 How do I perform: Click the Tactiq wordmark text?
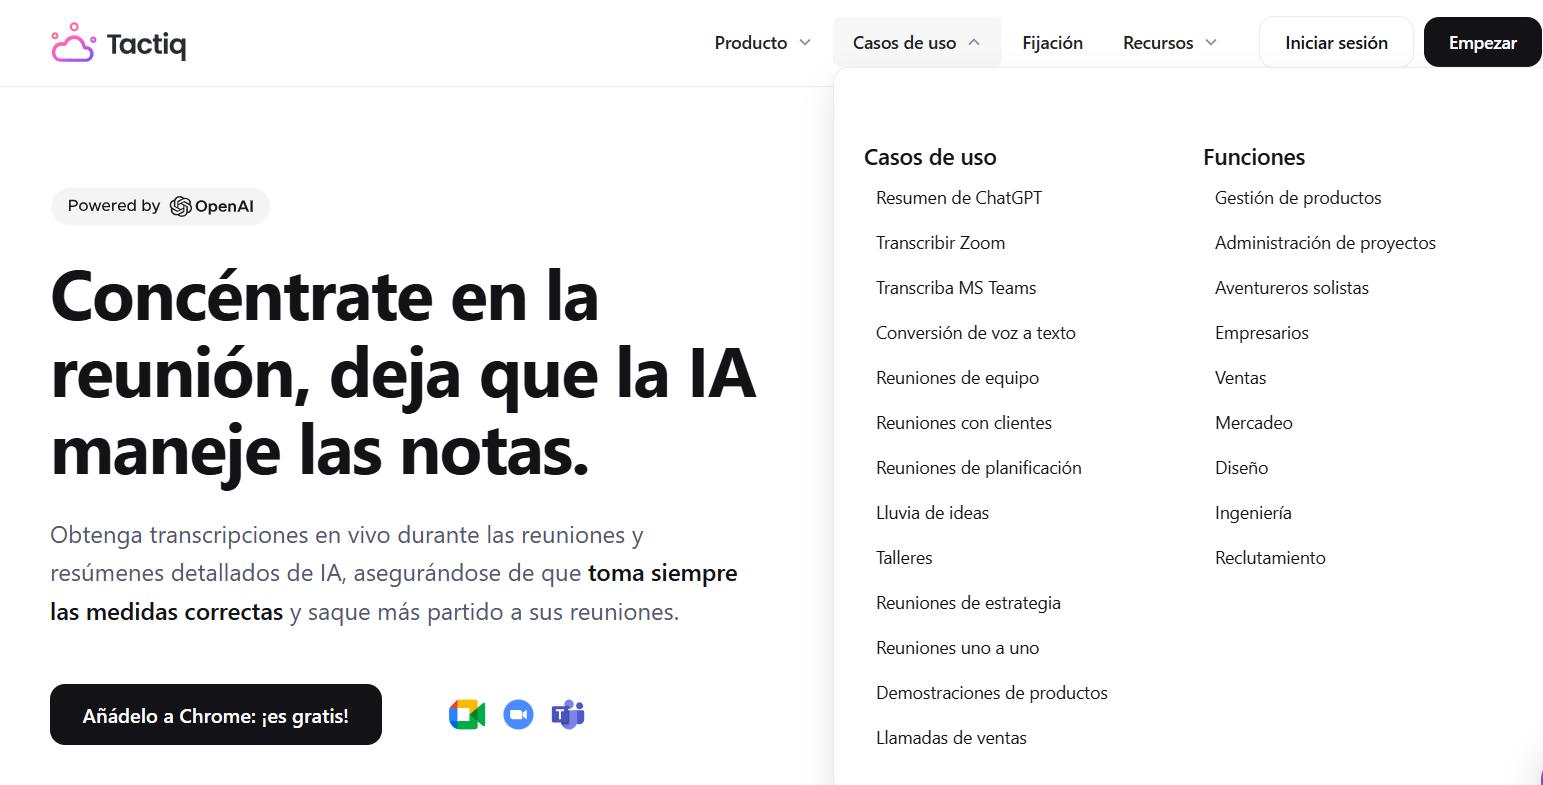(146, 45)
